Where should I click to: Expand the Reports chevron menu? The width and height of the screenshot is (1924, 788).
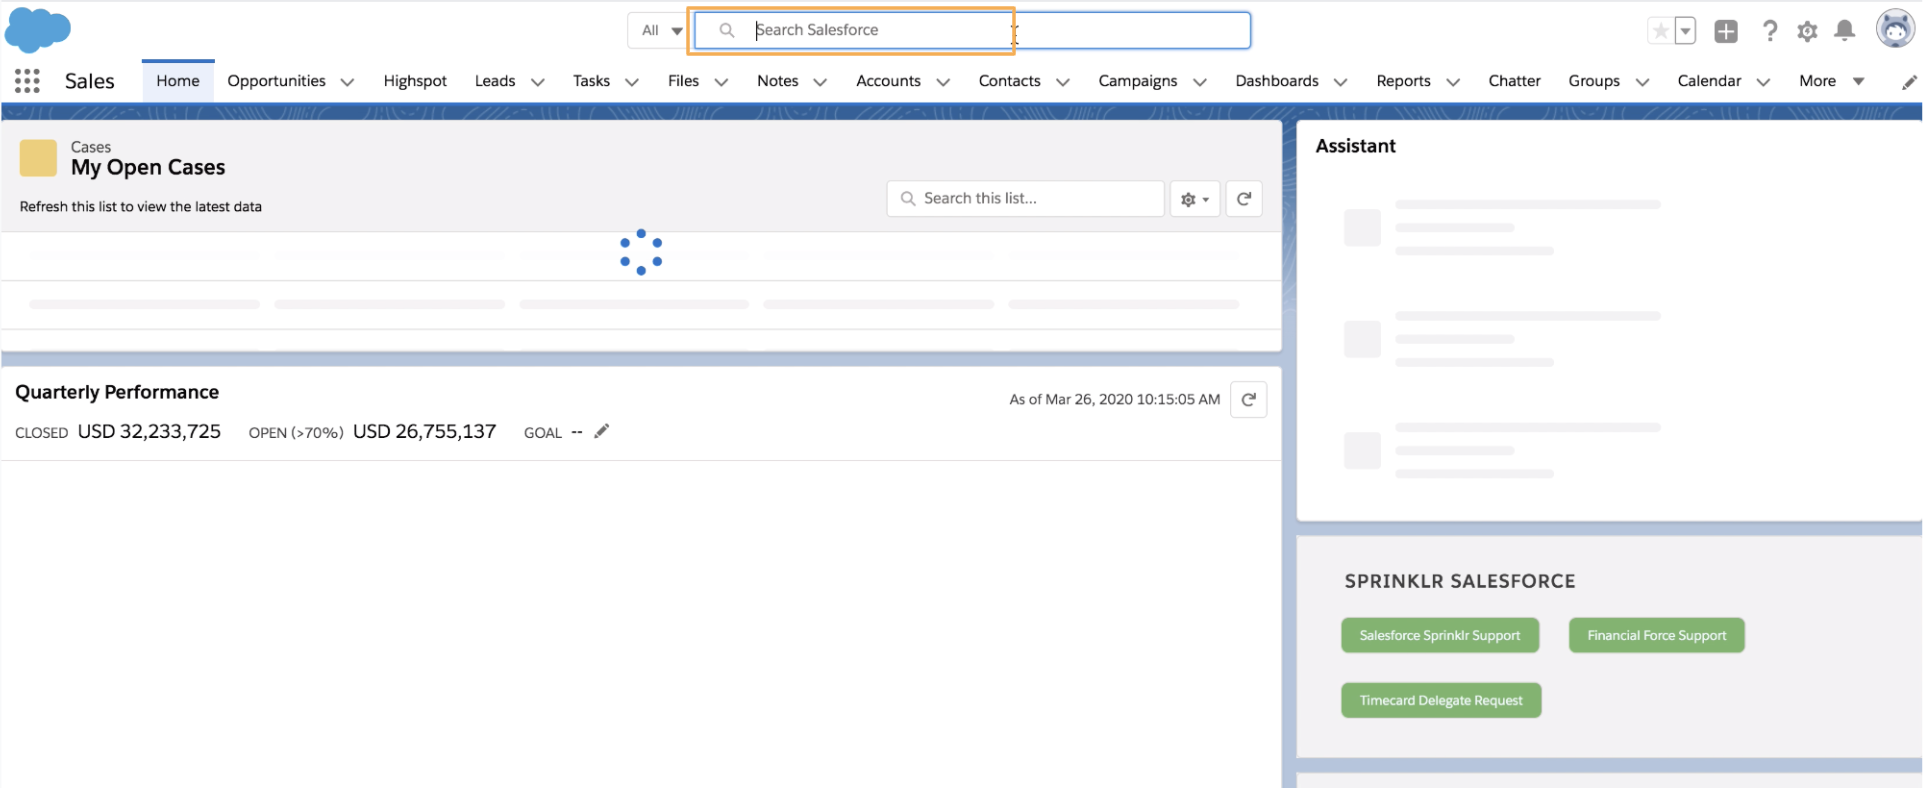click(1453, 82)
